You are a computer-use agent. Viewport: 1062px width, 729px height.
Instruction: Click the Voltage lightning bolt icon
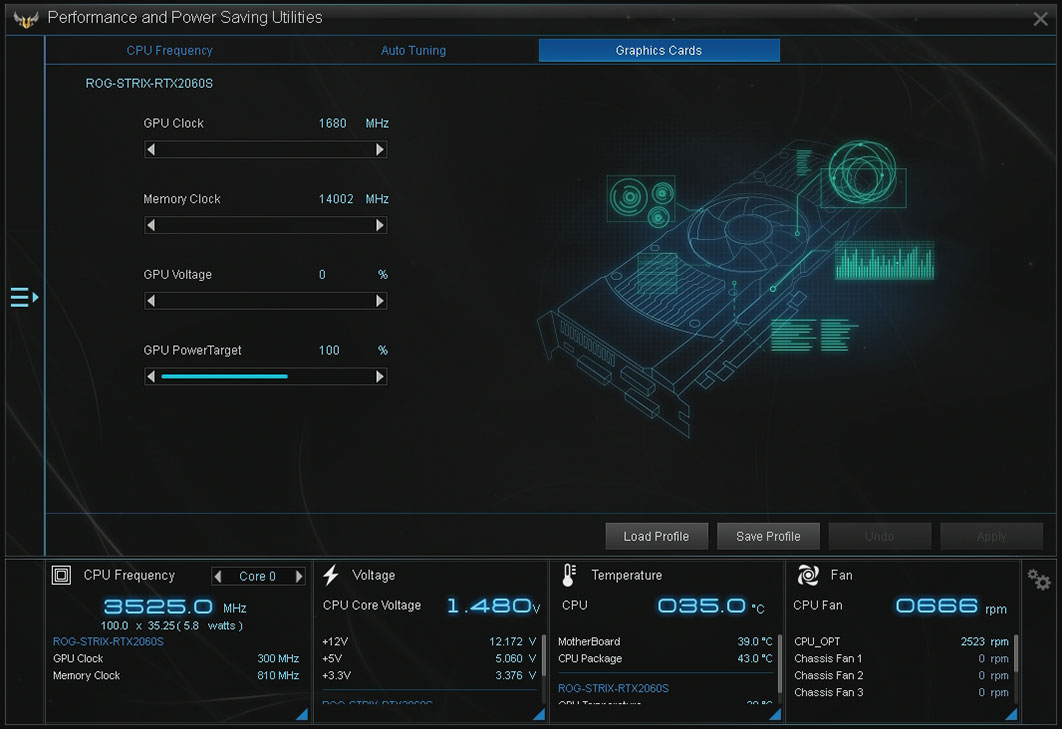[x=331, y=575]
